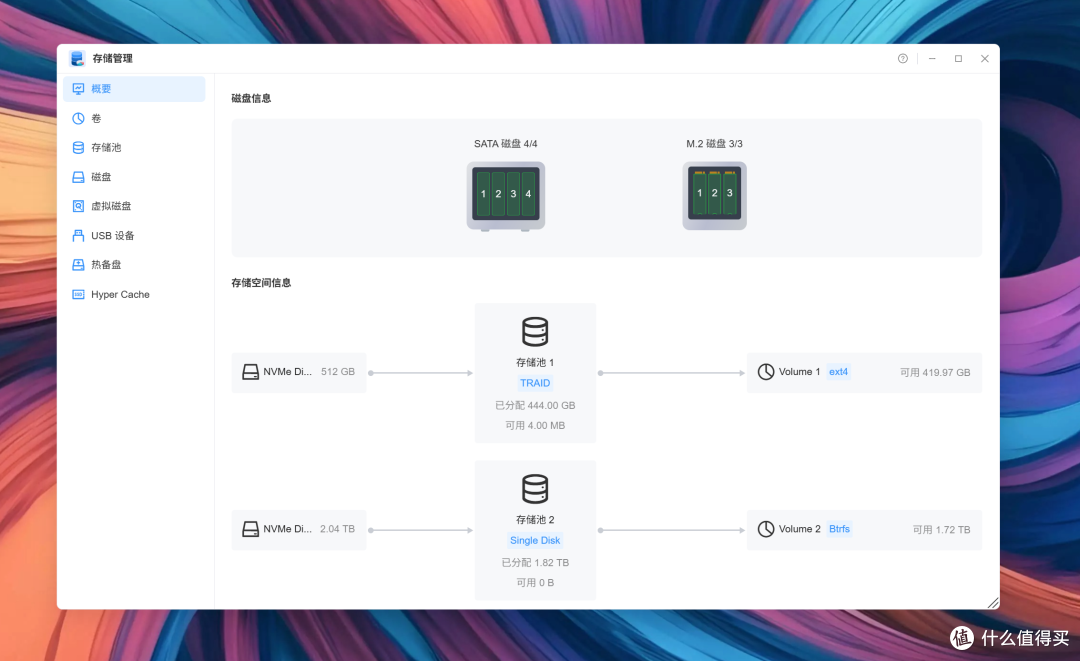The image size is (1080, 661).
Task: Click the 可用 4.00 MB text
Action: click(x=535, y=426)
